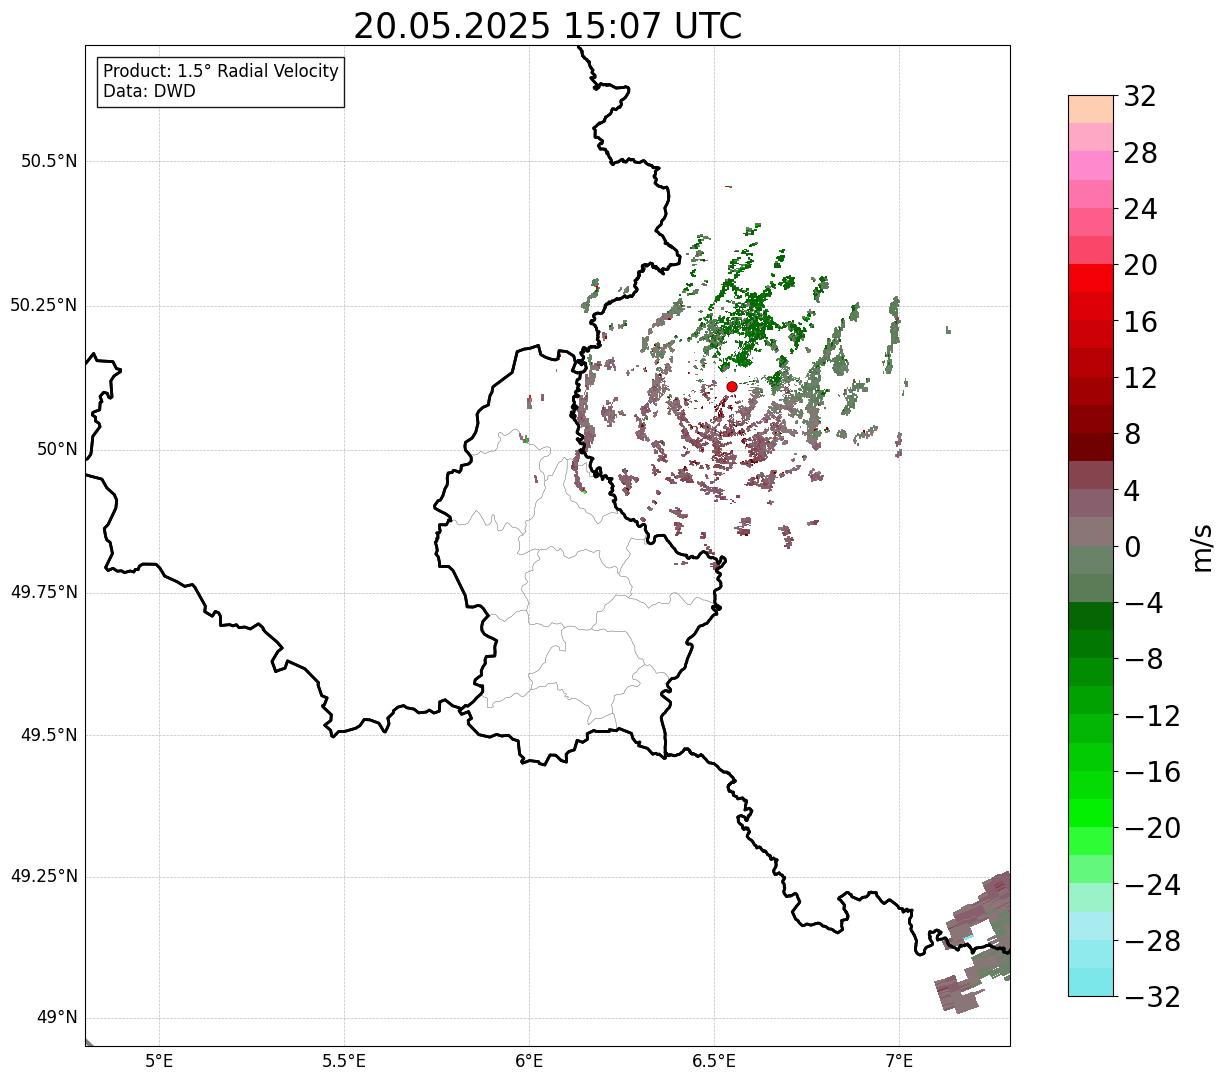Click the colorbar tick label 32

coord(1140,97)
